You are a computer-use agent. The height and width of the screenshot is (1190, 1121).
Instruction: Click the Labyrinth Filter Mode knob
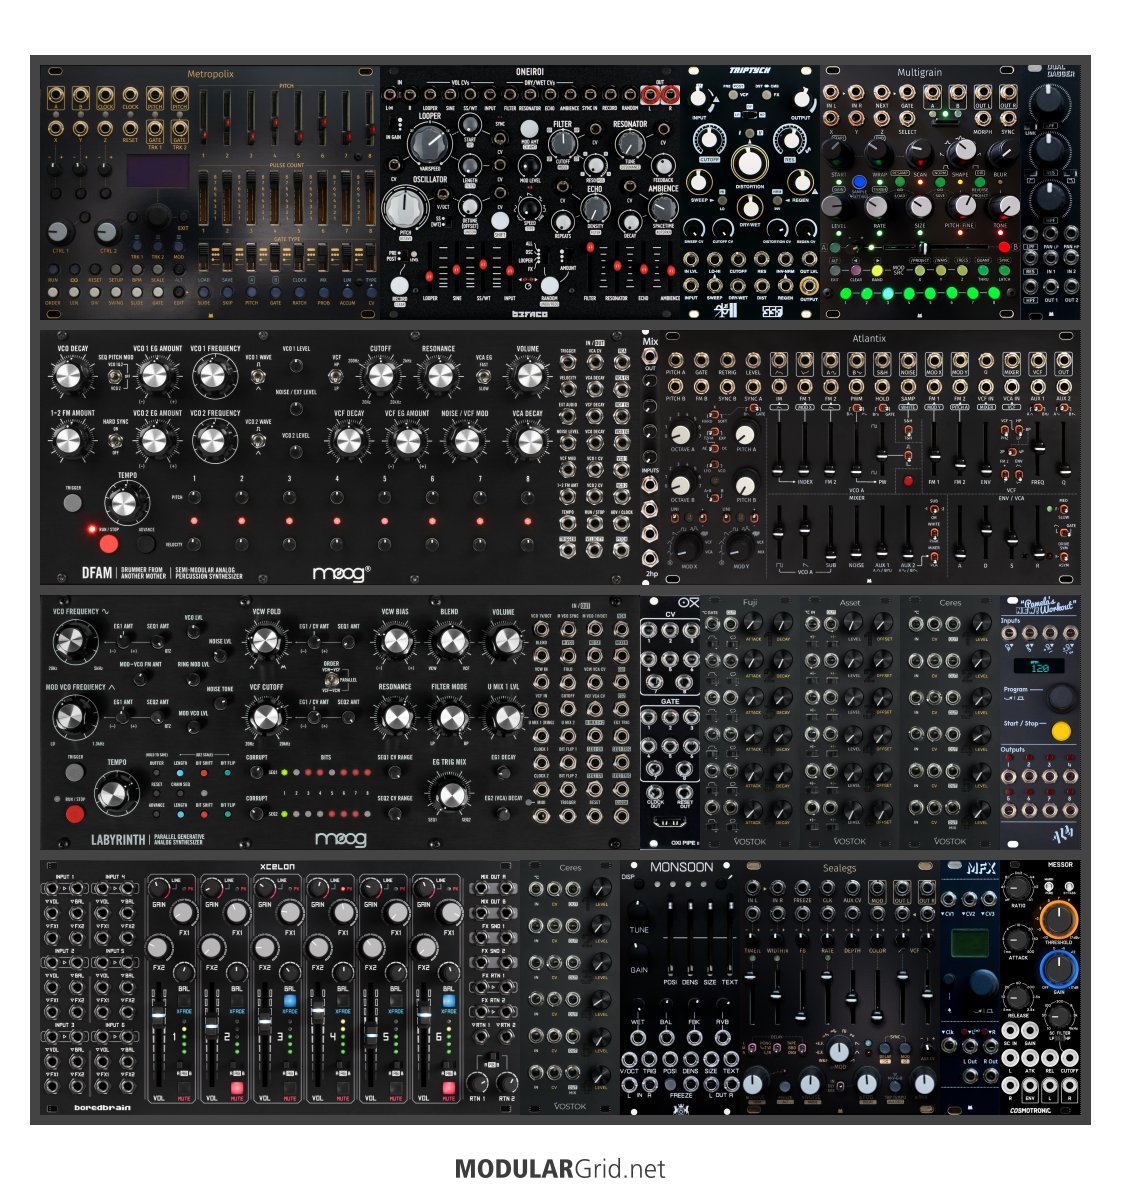coord(451,718)
